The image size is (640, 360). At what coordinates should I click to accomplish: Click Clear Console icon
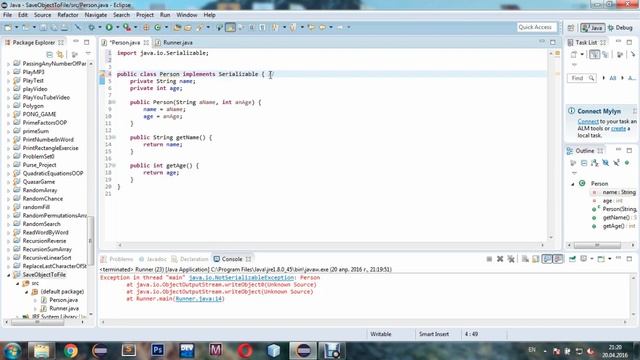pyautogui.click(x=525, y=259)
